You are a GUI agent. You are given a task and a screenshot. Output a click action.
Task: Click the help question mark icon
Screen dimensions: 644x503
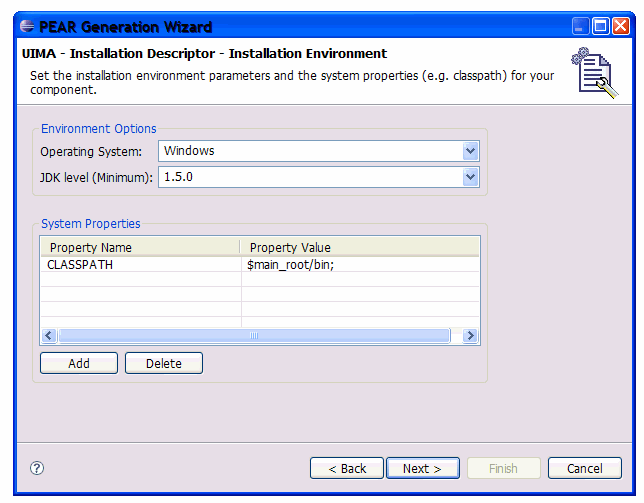[37, 468]
